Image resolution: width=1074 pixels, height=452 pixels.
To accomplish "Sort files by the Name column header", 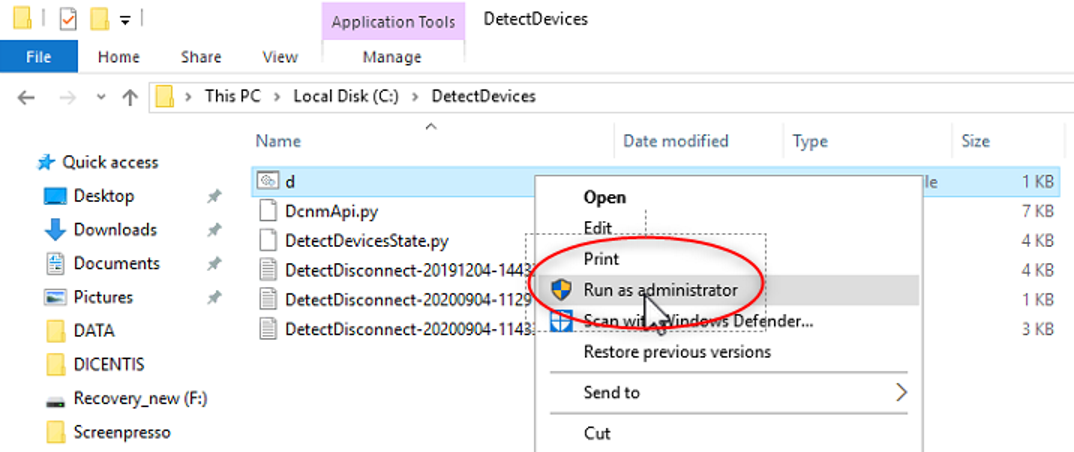I will (x=278, y=141).
